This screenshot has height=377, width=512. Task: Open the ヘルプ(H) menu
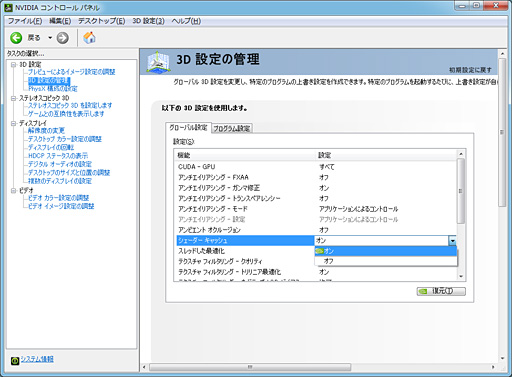[x=186, y=21]
